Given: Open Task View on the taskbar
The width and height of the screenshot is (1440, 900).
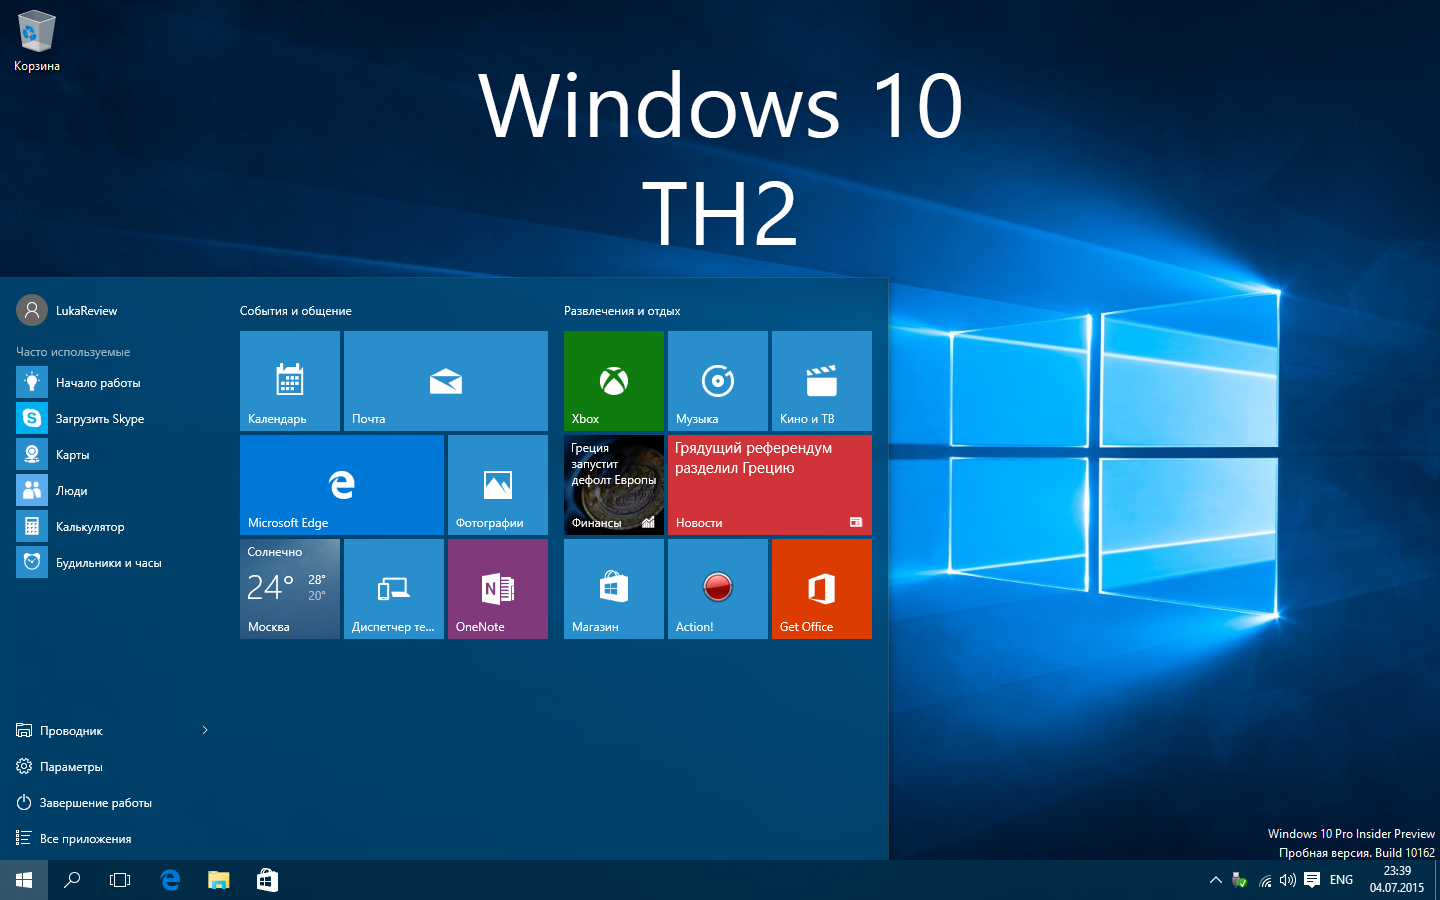Looking at the screenshot, I should pos(120,880).
